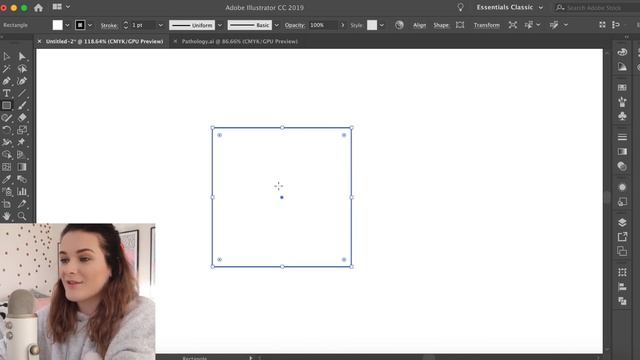Go to Home screen icon
This screenshot has height=360, width=640.
point(38,7)
